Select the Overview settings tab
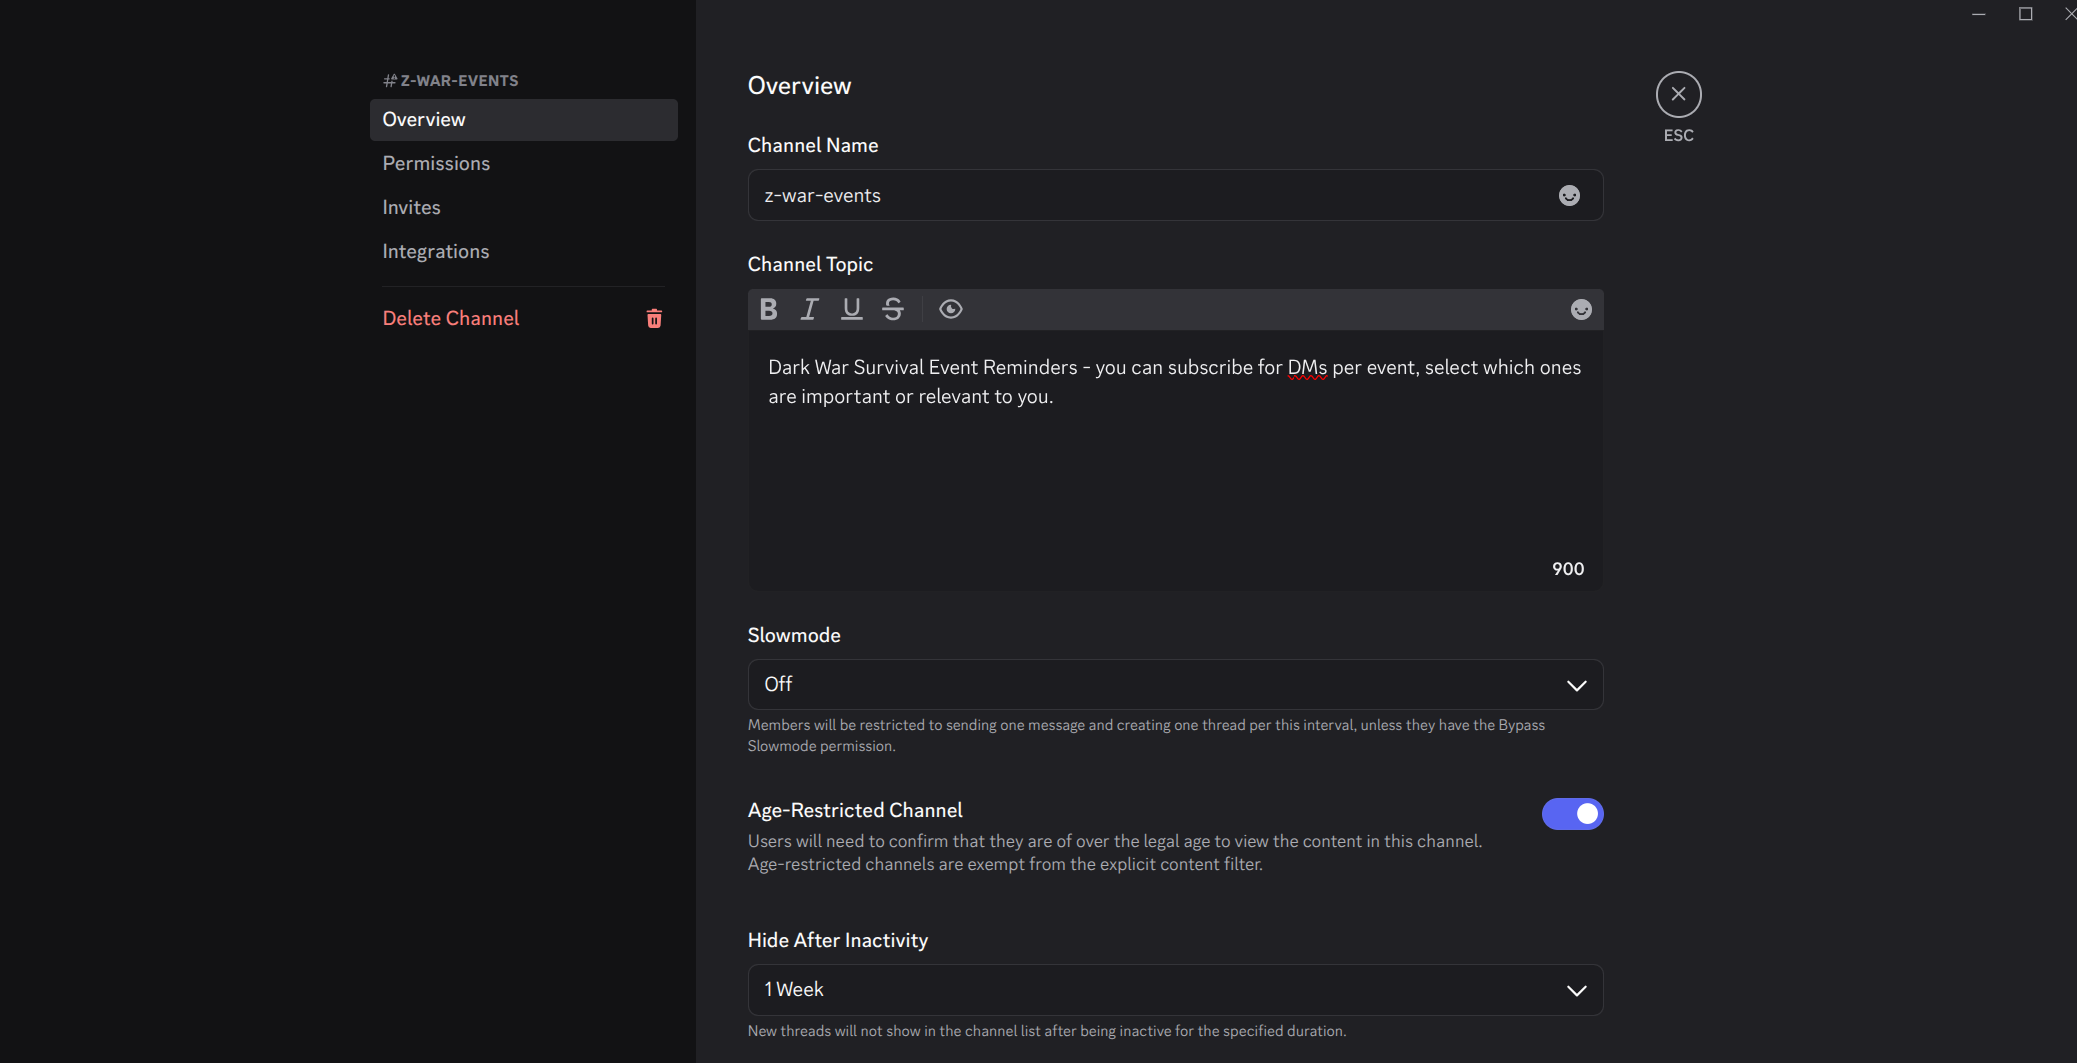The image size is (2077, 1063). click(523, 119)
